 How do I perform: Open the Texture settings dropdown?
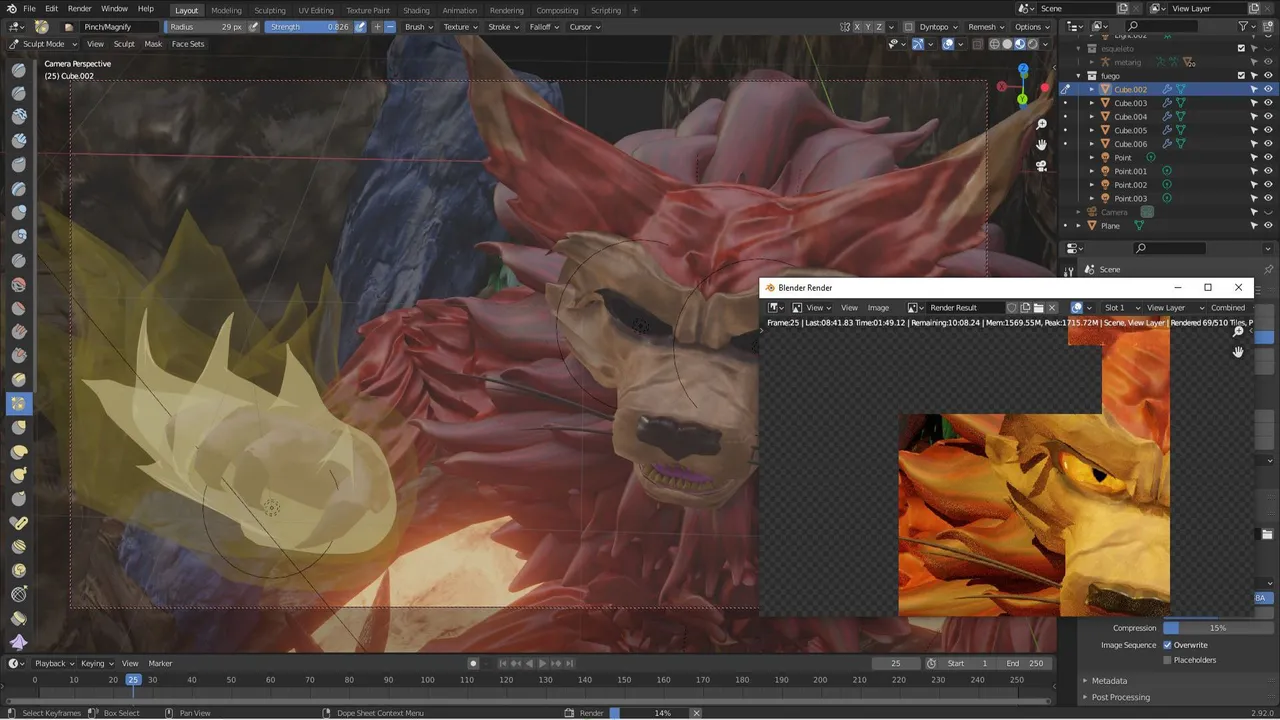[x=461, y=27]
